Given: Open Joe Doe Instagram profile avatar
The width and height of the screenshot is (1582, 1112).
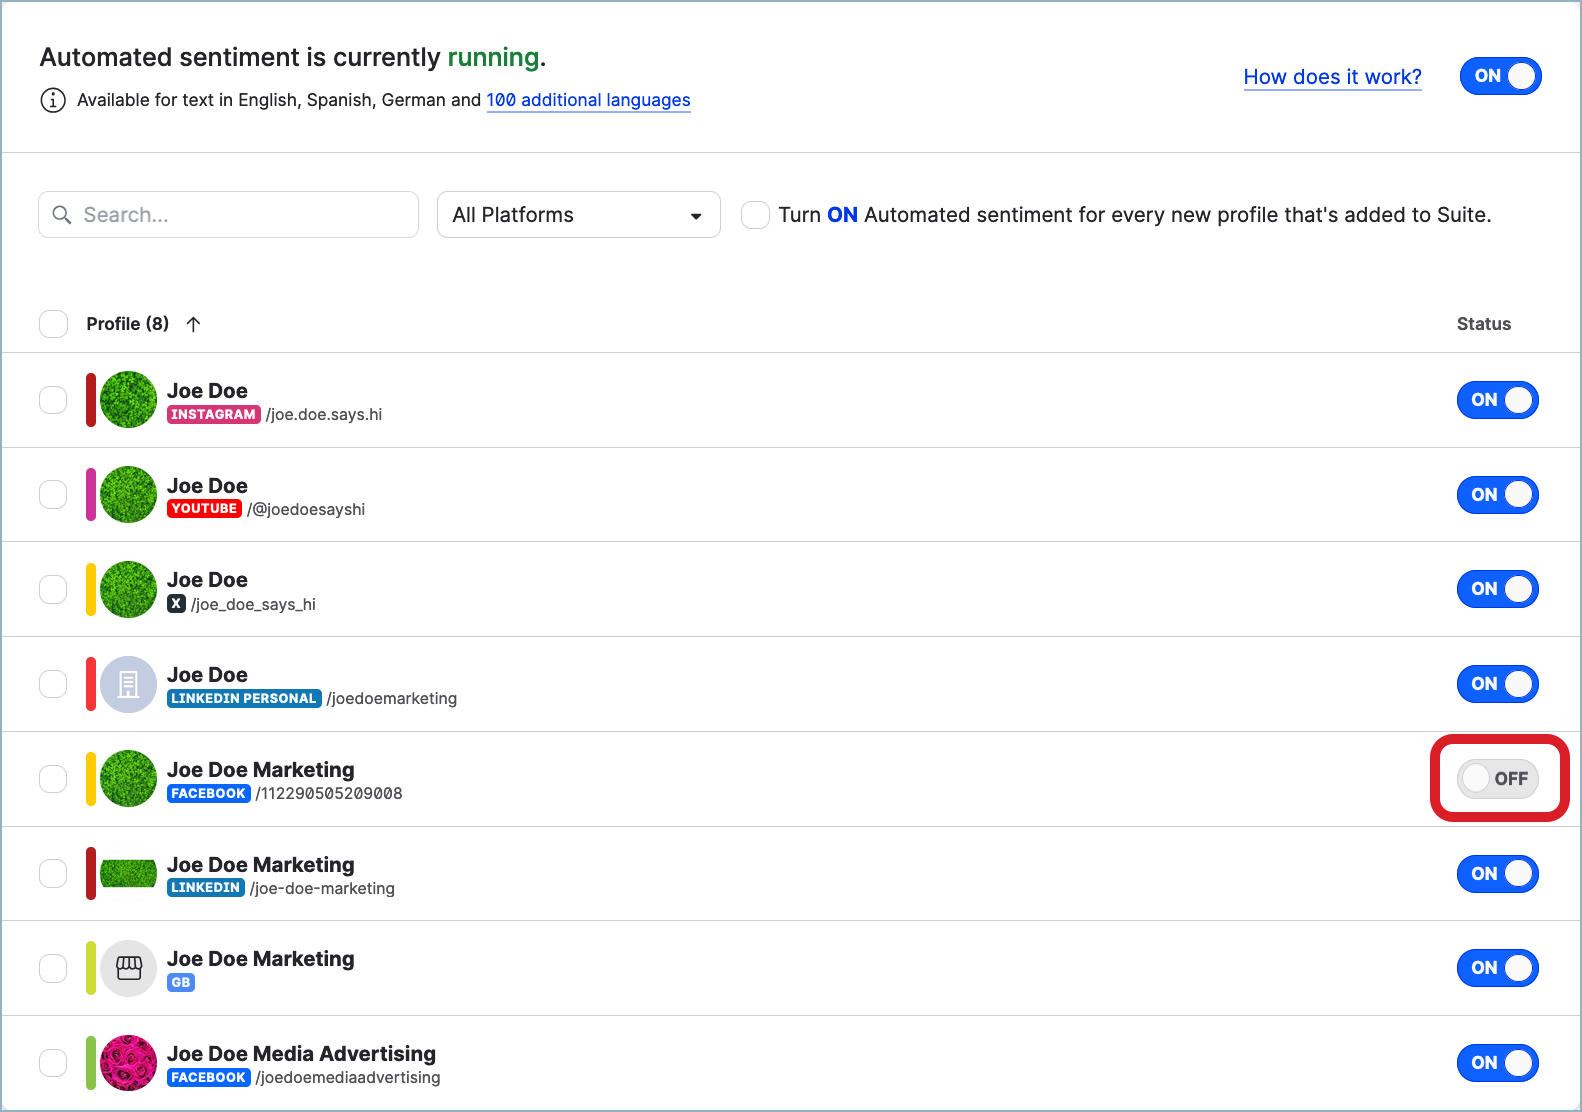Looking at the screenshot, I should coord(129,400).
